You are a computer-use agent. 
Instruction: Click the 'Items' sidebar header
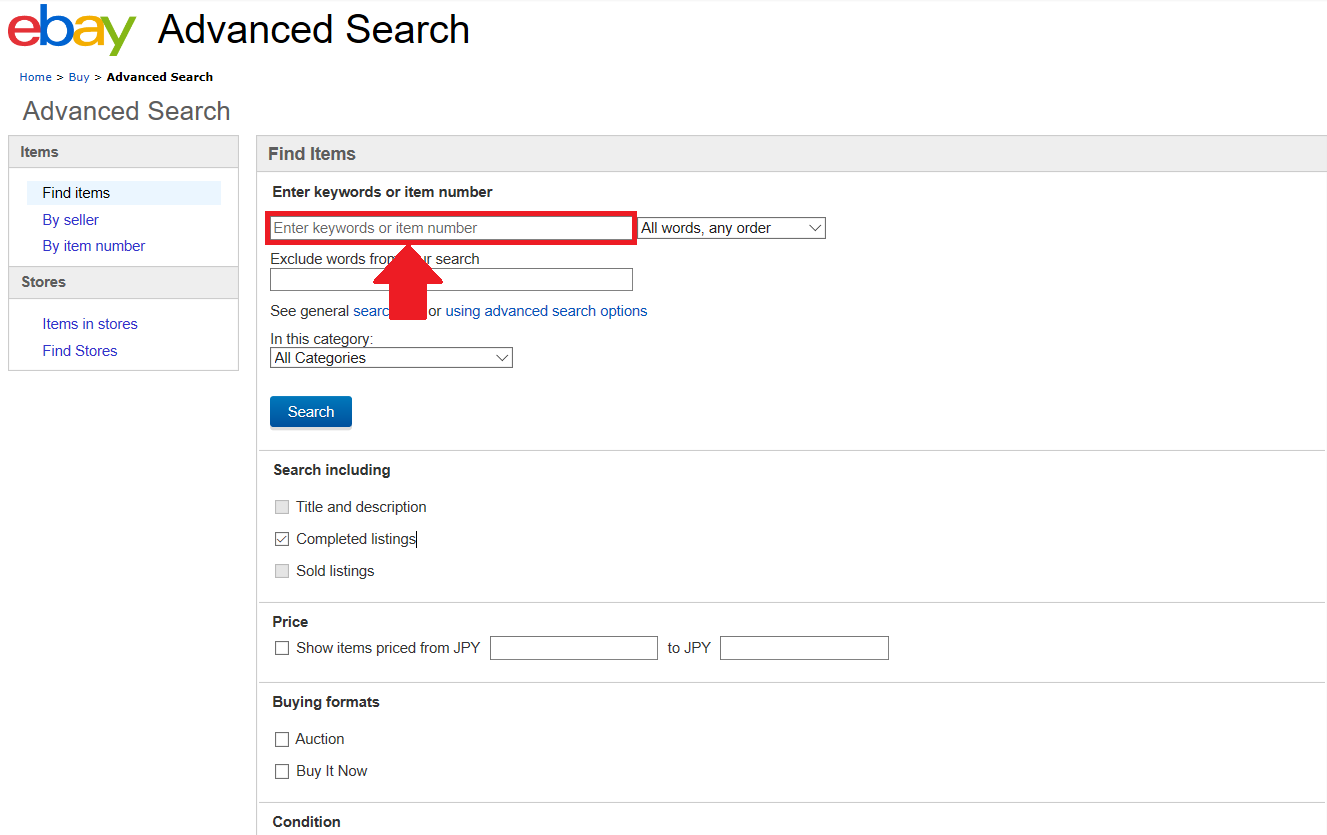pos(123,152)
